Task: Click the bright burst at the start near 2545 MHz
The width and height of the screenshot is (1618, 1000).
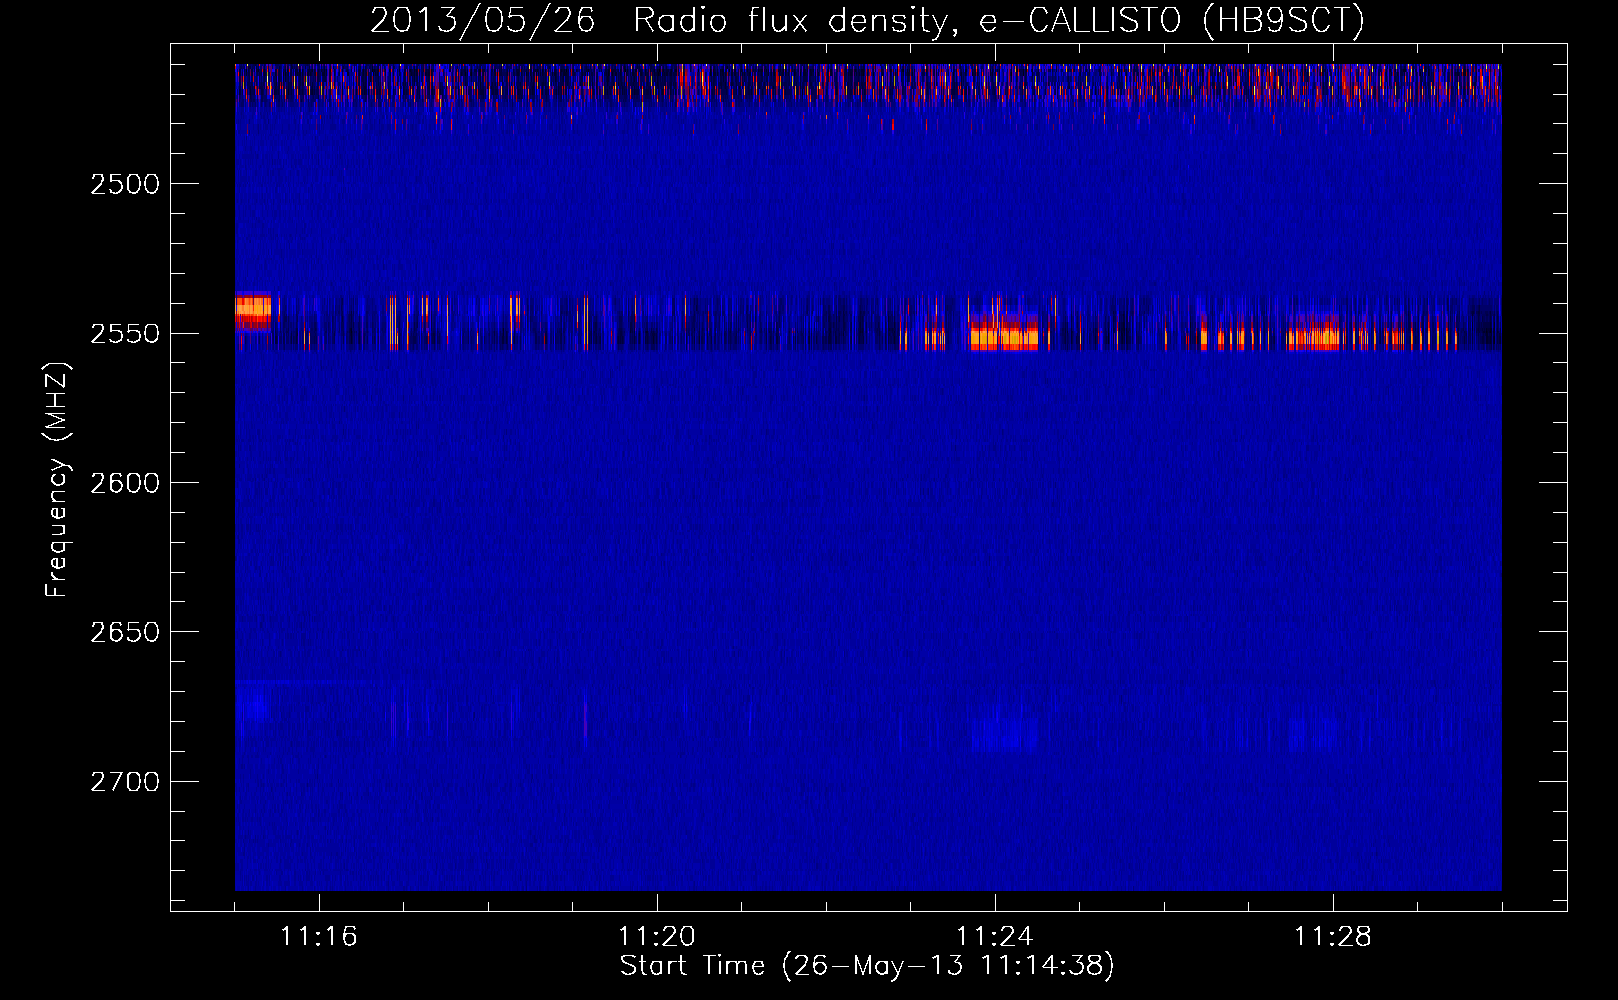Action: (253, 310)
